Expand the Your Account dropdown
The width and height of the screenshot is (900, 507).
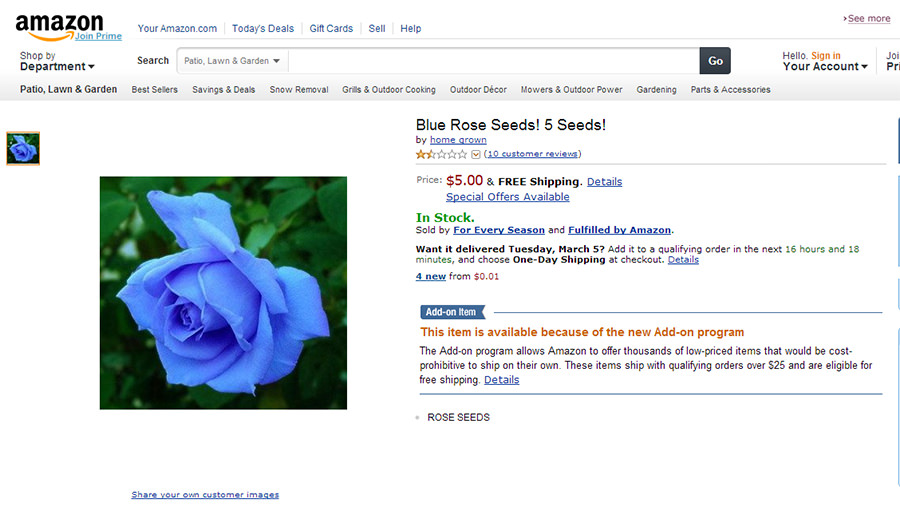(x=825, y=67)
